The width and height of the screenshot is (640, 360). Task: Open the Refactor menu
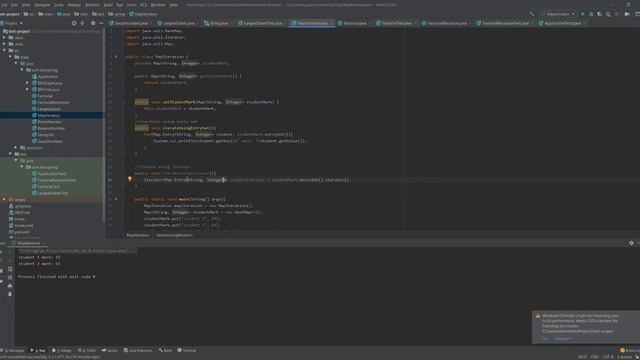(x=92, y=5)
